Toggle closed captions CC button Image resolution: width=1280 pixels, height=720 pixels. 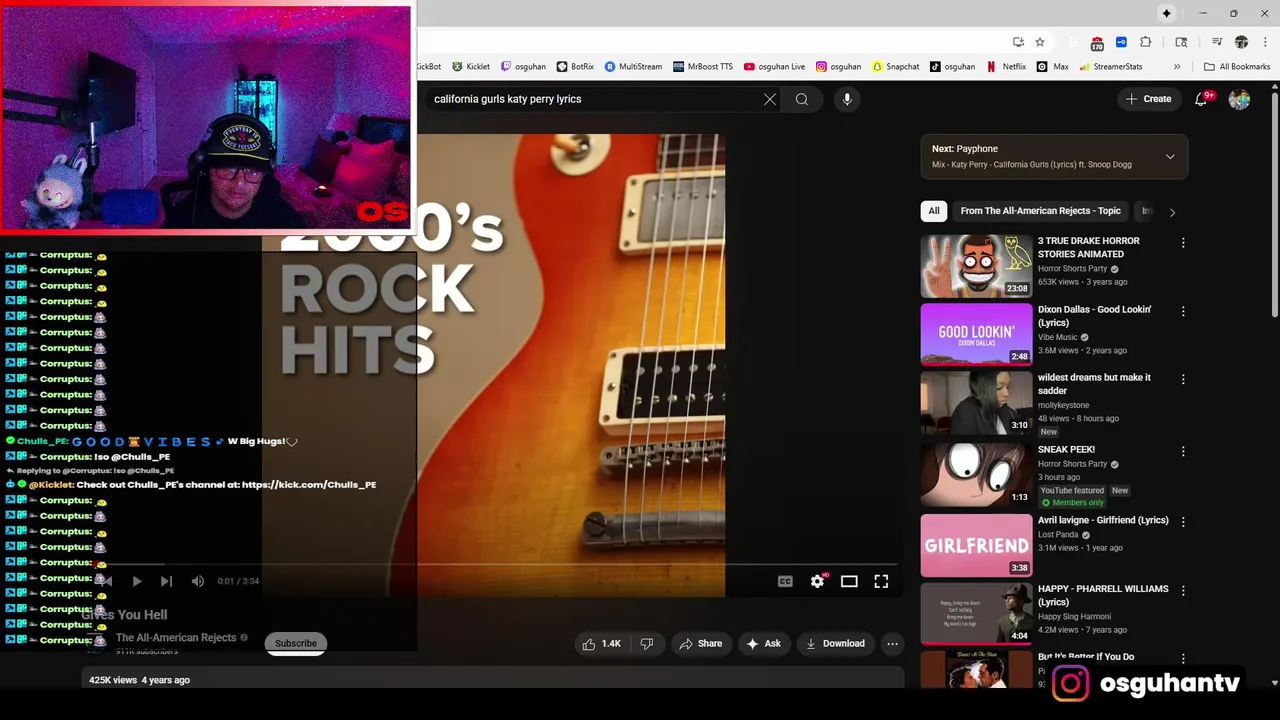[785, 581]
